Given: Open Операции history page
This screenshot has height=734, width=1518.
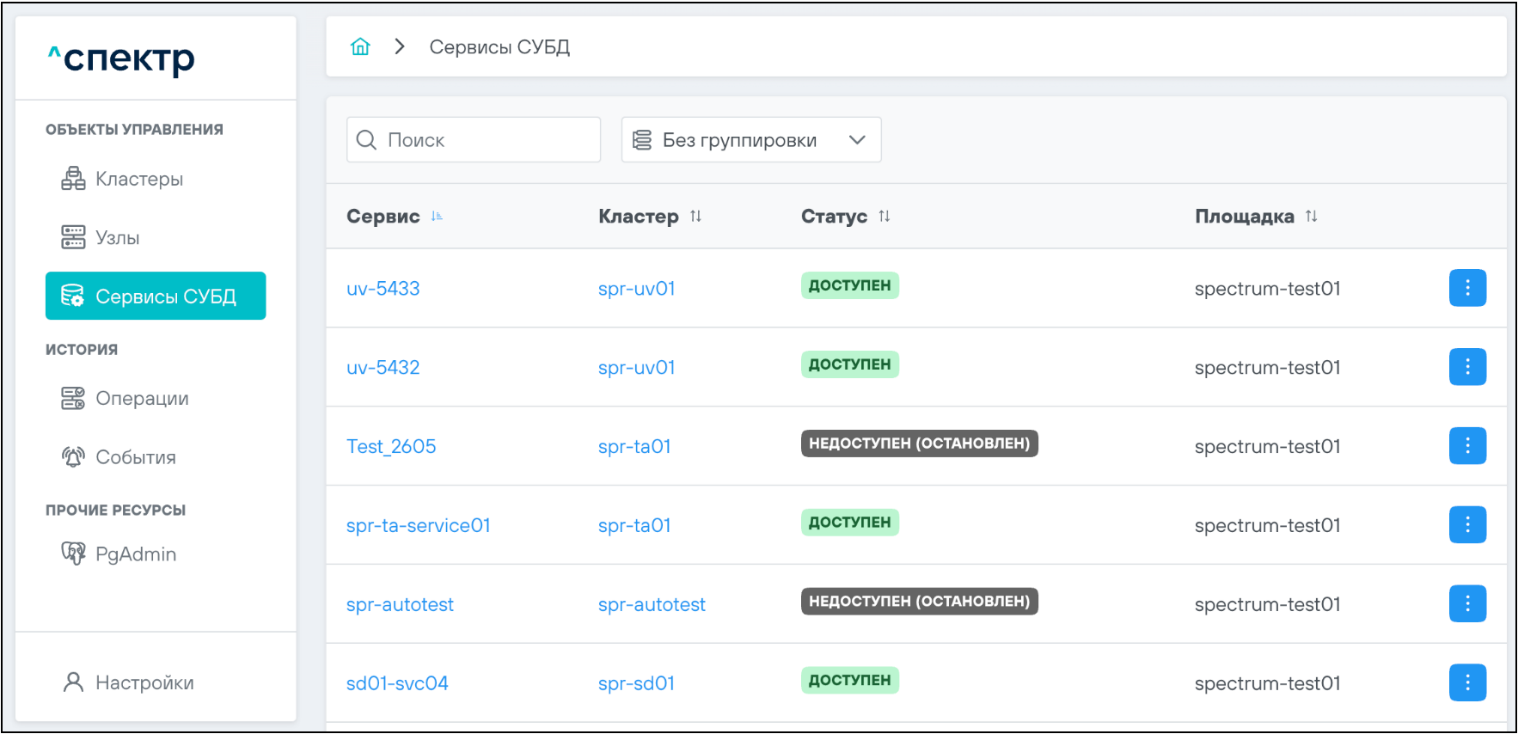Looking at the screenshot, I should [142, 398].
